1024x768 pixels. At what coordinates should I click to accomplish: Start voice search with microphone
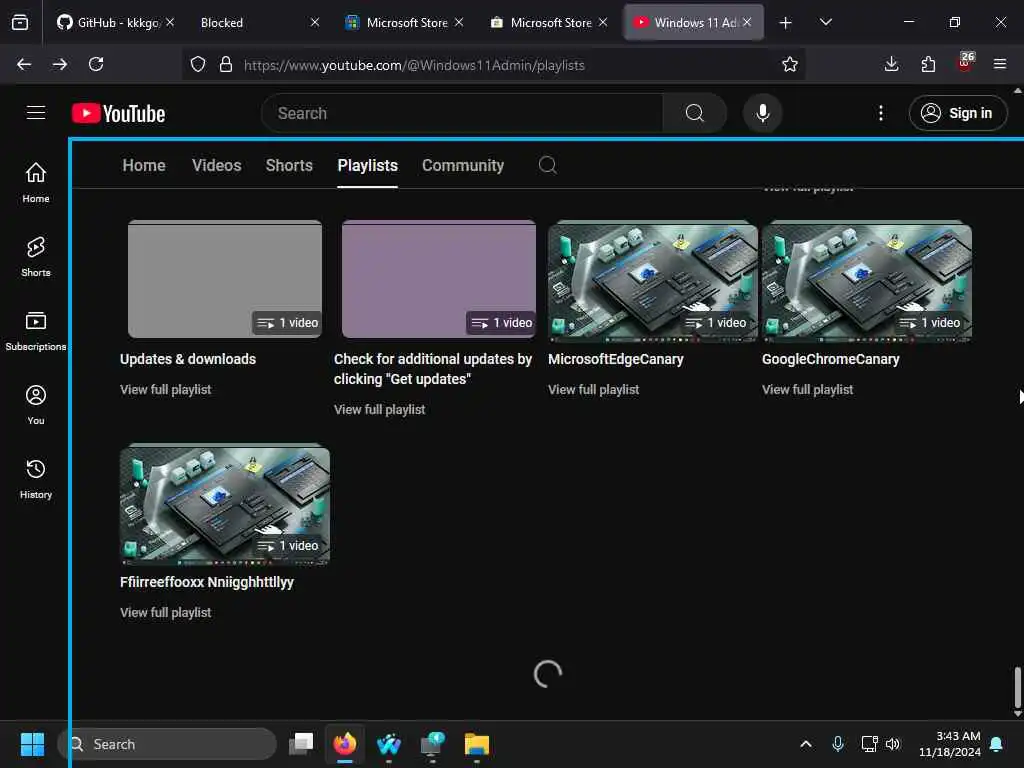point(762,113)
